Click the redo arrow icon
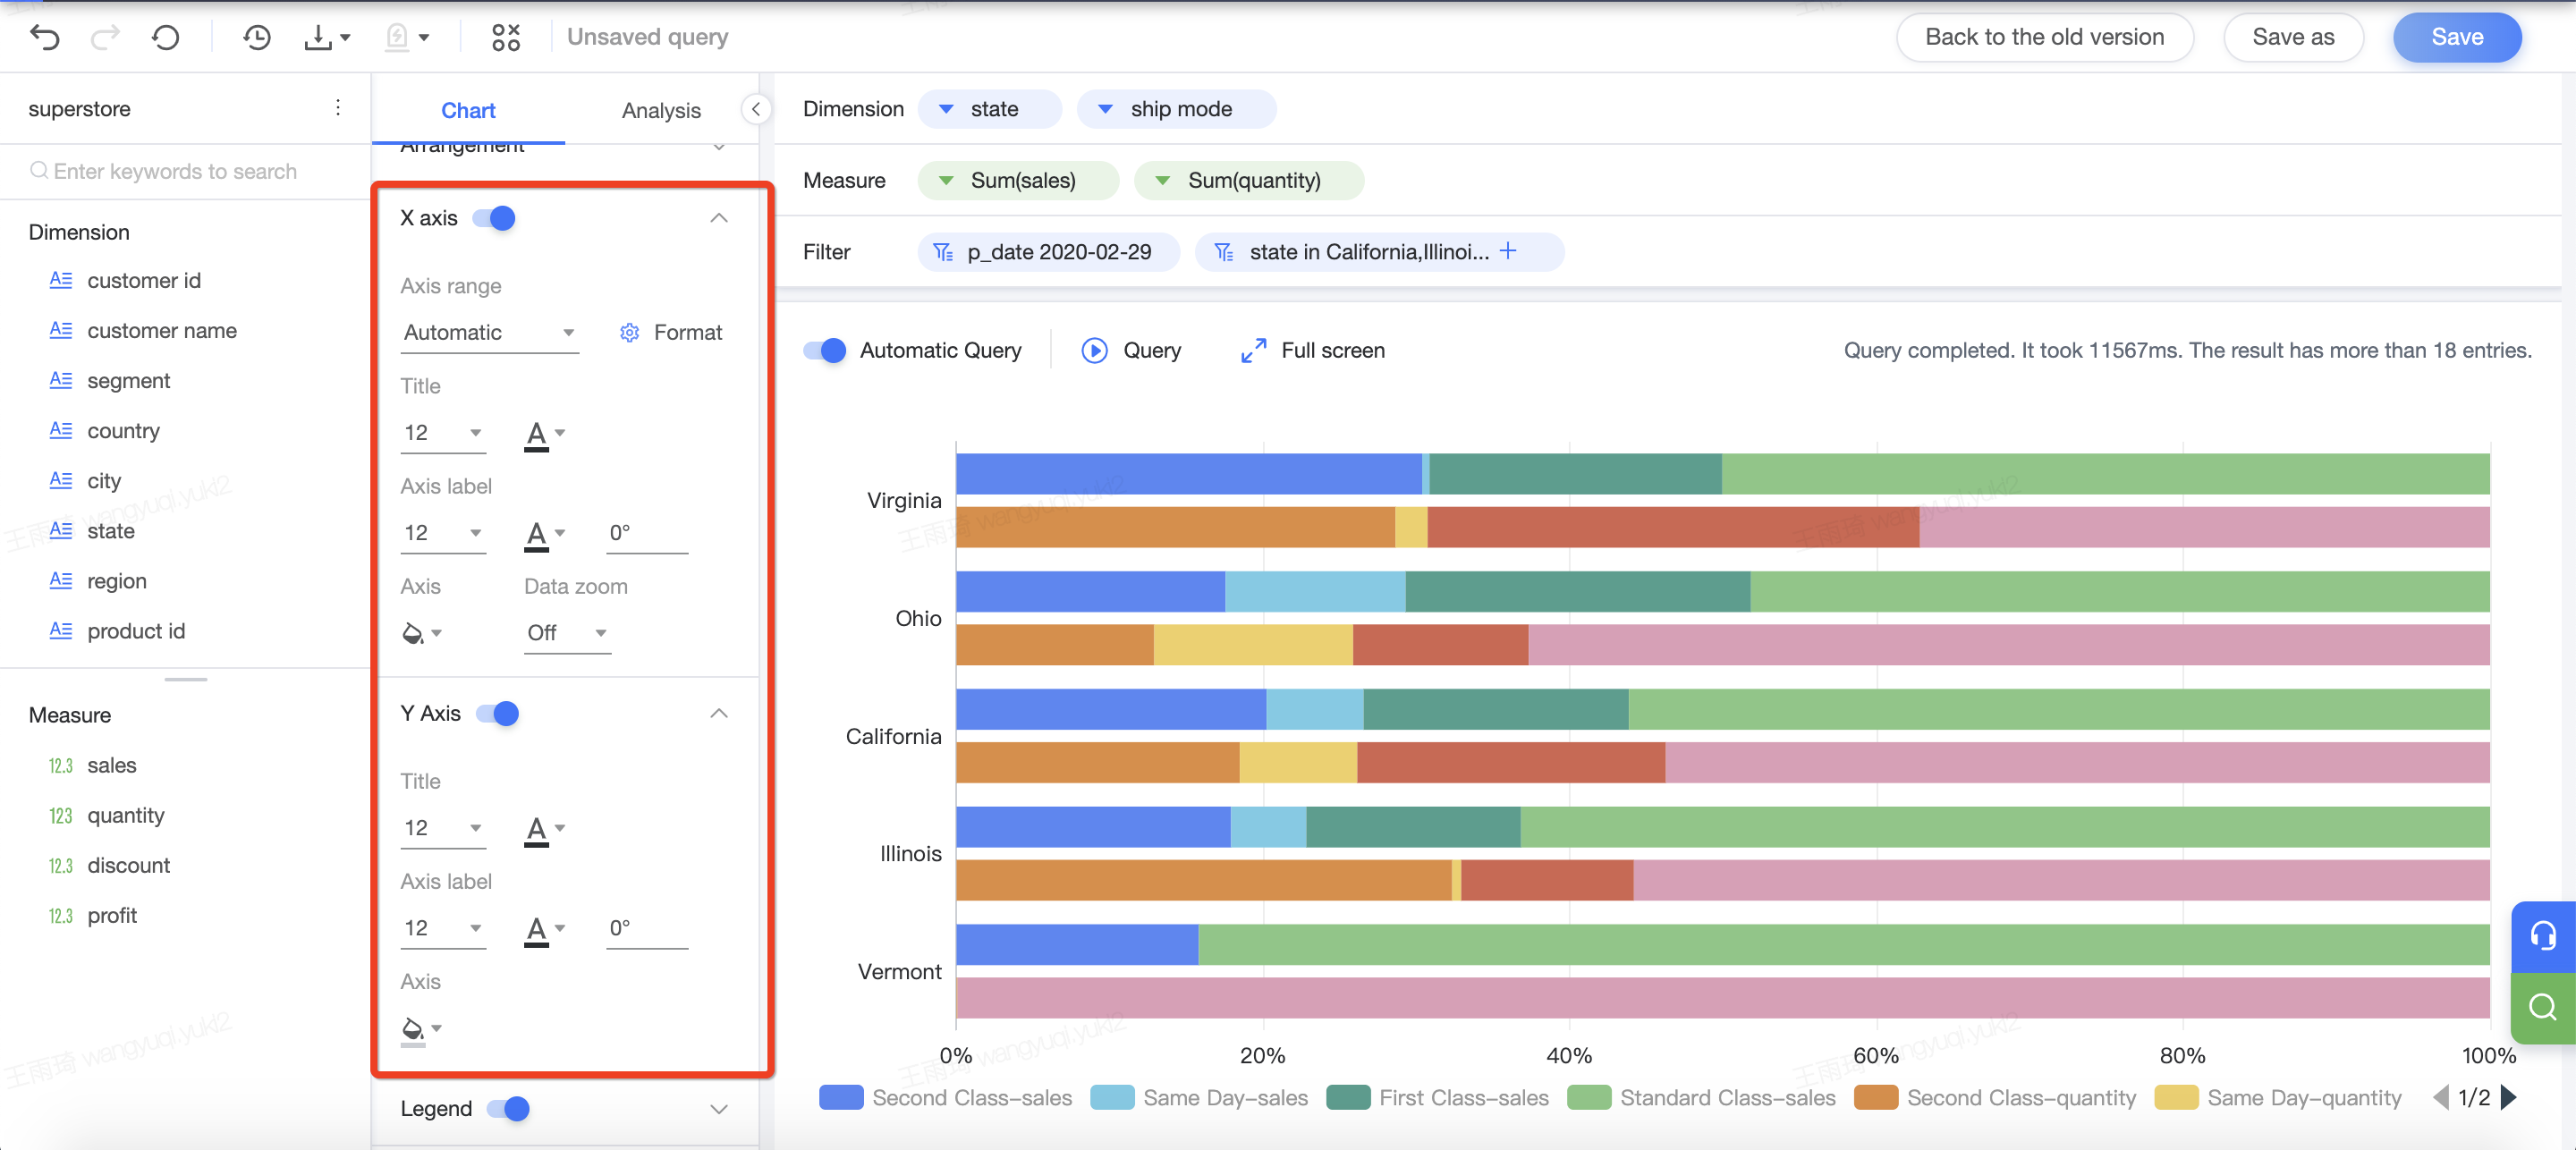 [105, 38]
